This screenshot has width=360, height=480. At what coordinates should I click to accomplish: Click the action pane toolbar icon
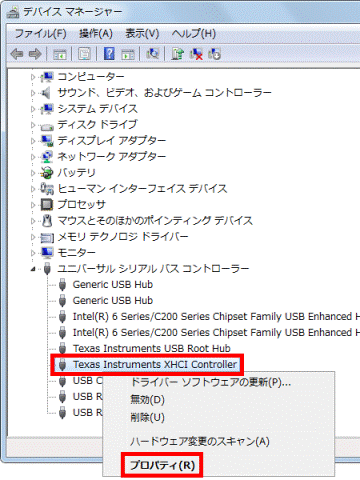pyautogui.click(x=127, y=54)
